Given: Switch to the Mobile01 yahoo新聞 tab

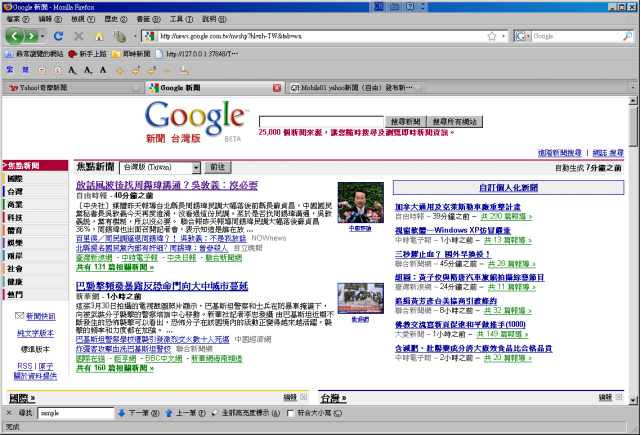Looking at the screenshot, I should [x=356, y=88].
